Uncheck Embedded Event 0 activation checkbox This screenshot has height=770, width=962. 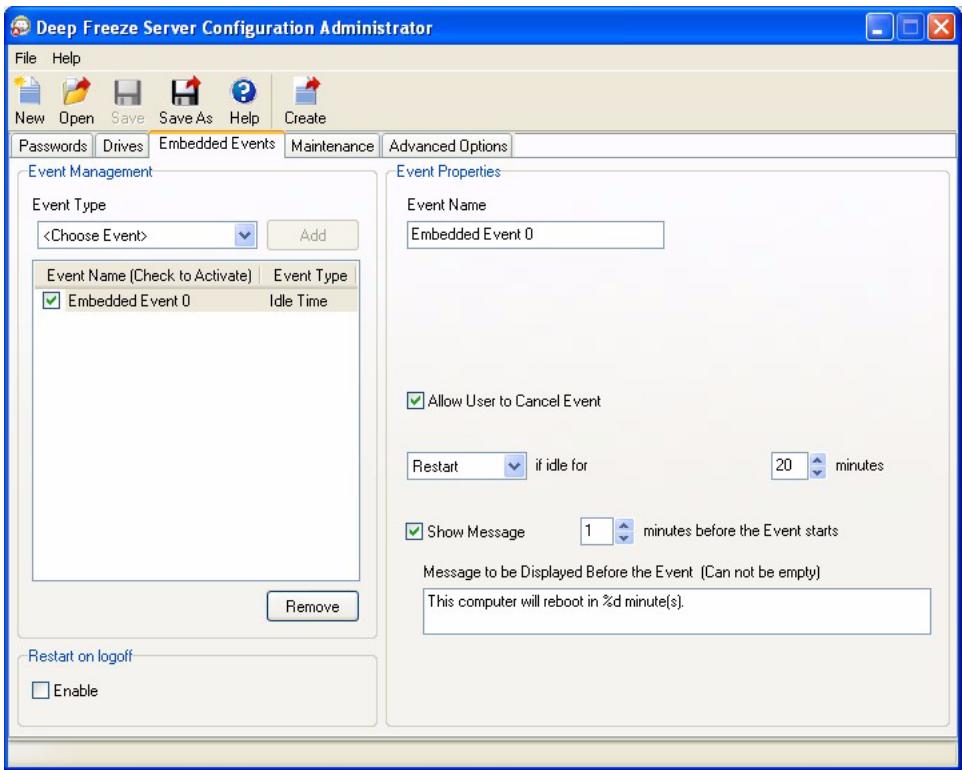tap(51, 301)
